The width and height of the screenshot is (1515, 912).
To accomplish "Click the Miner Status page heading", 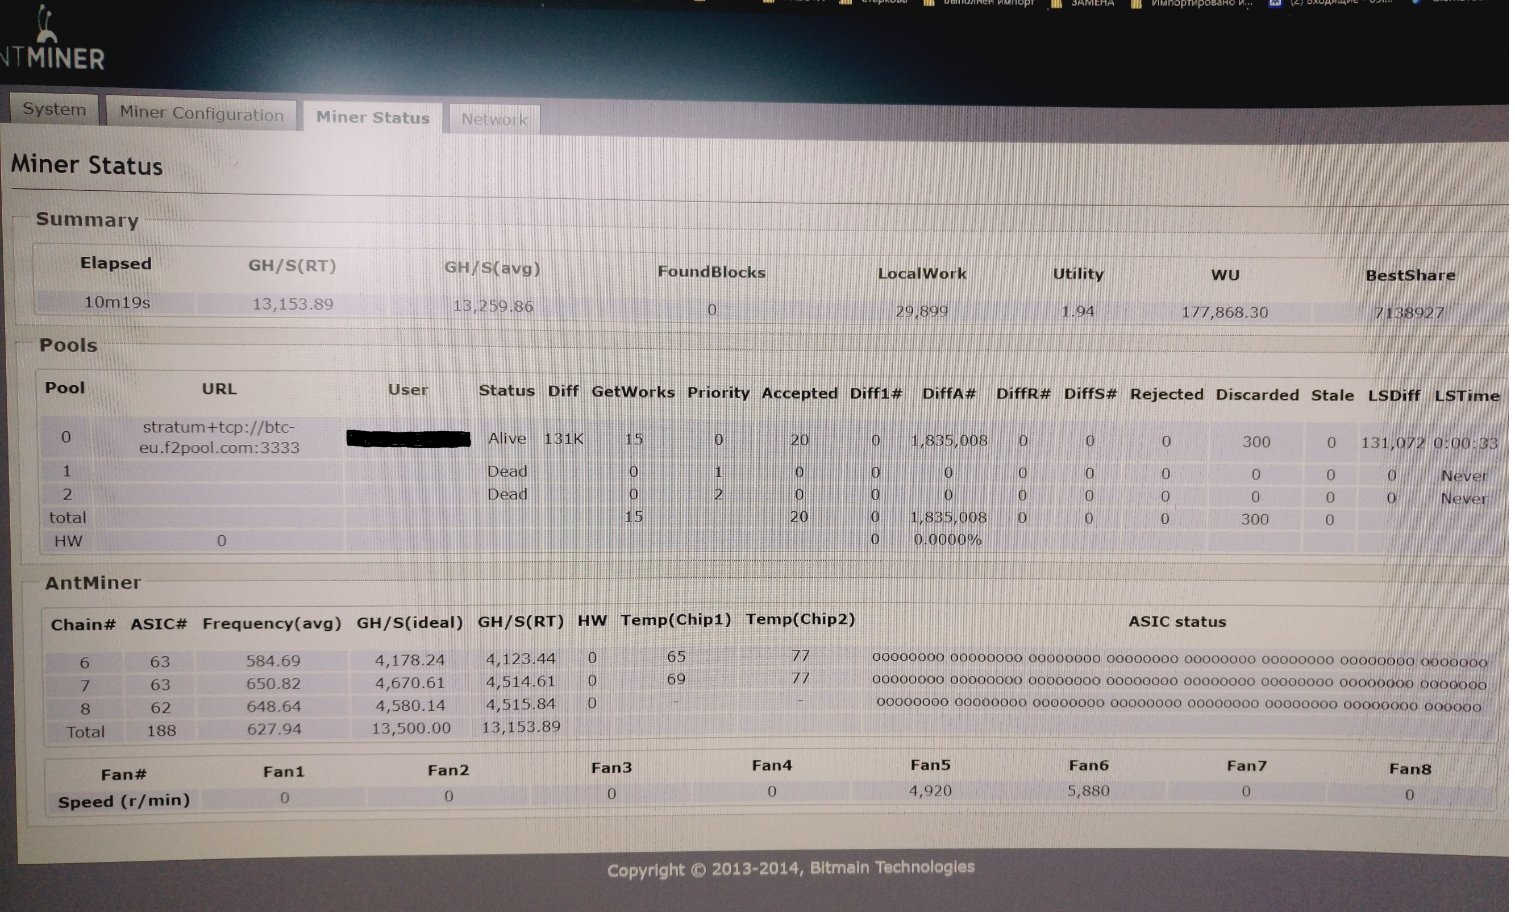I will pyautogui.click(x=87, y=165).
